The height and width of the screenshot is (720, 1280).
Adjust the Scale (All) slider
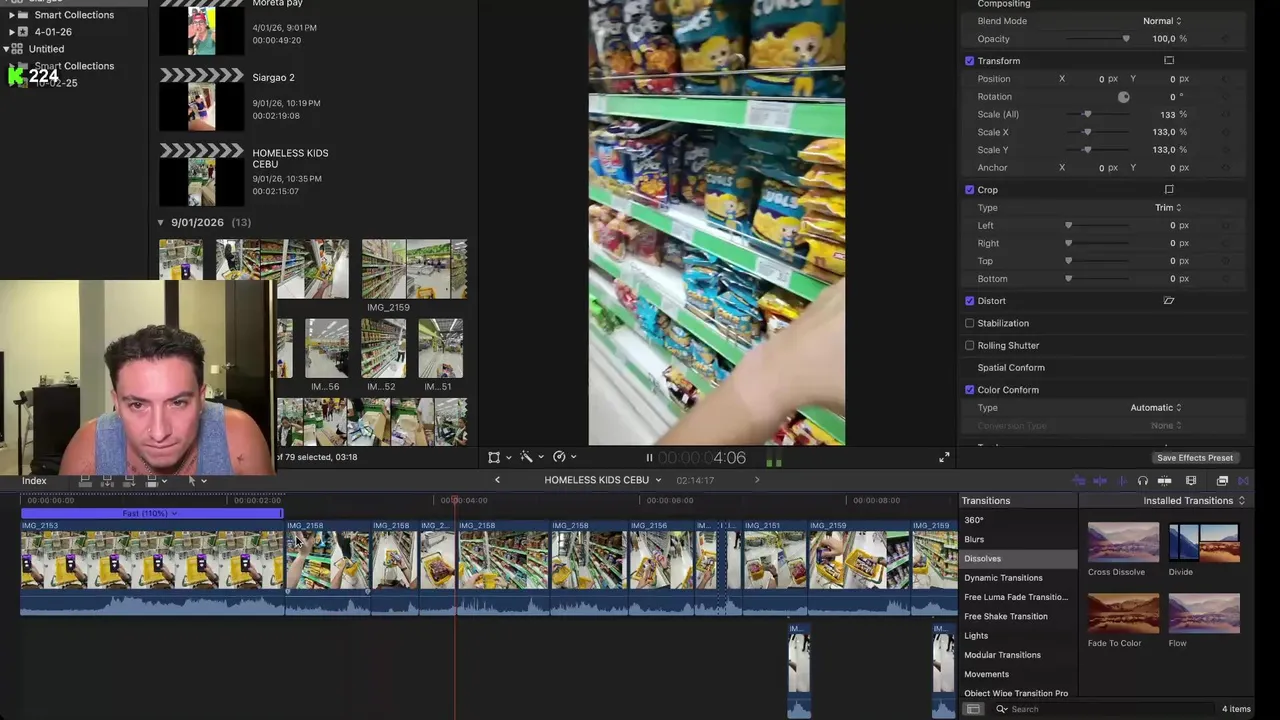coord(1097,115)
